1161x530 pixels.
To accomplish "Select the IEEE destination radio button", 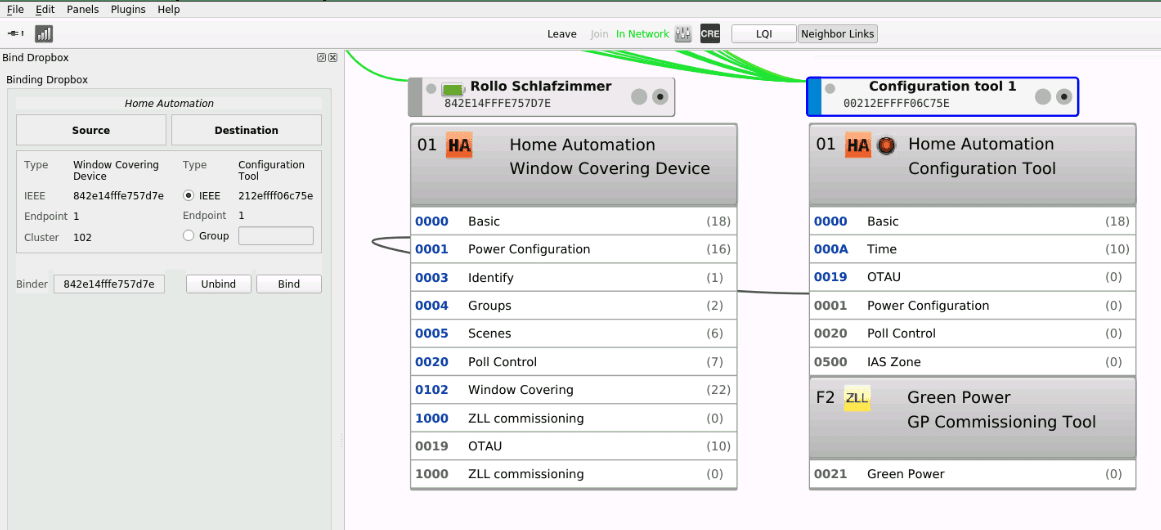I will [188, 196].
